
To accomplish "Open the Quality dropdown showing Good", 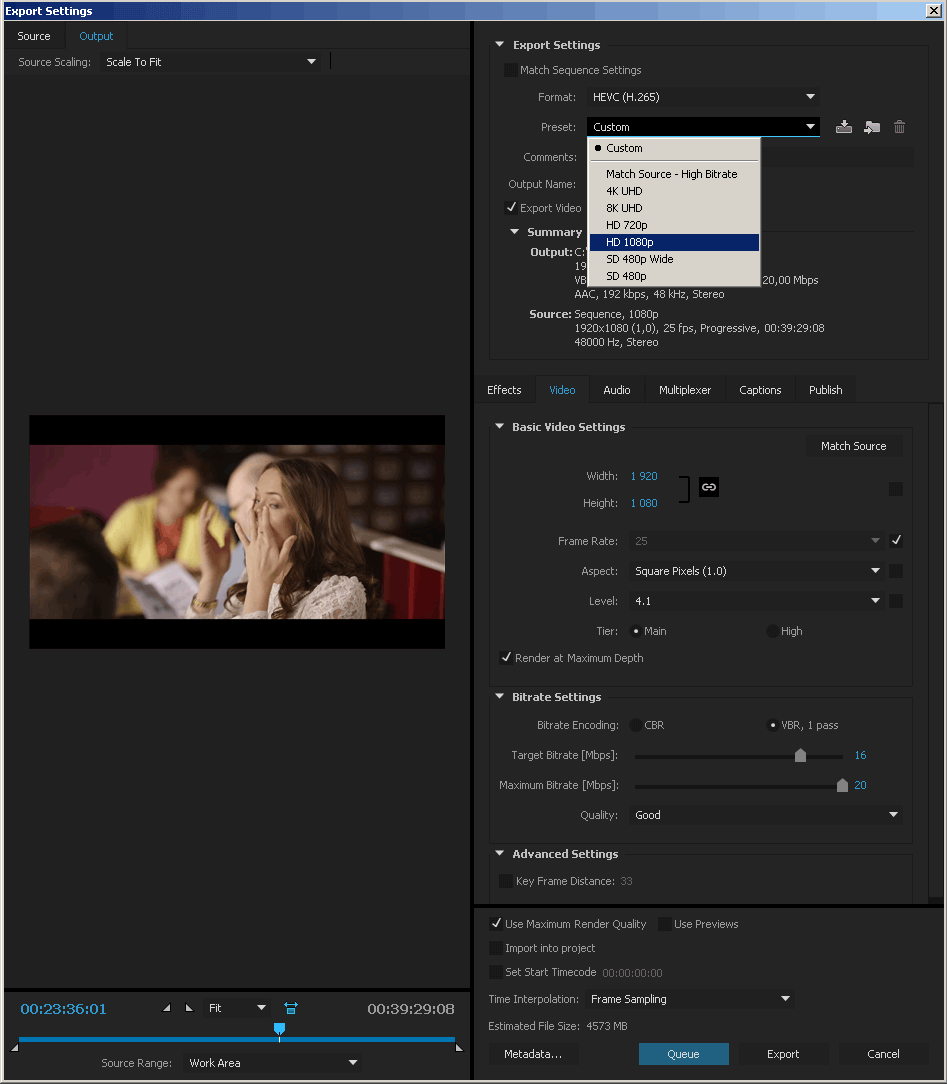I will tap(765, 815).
